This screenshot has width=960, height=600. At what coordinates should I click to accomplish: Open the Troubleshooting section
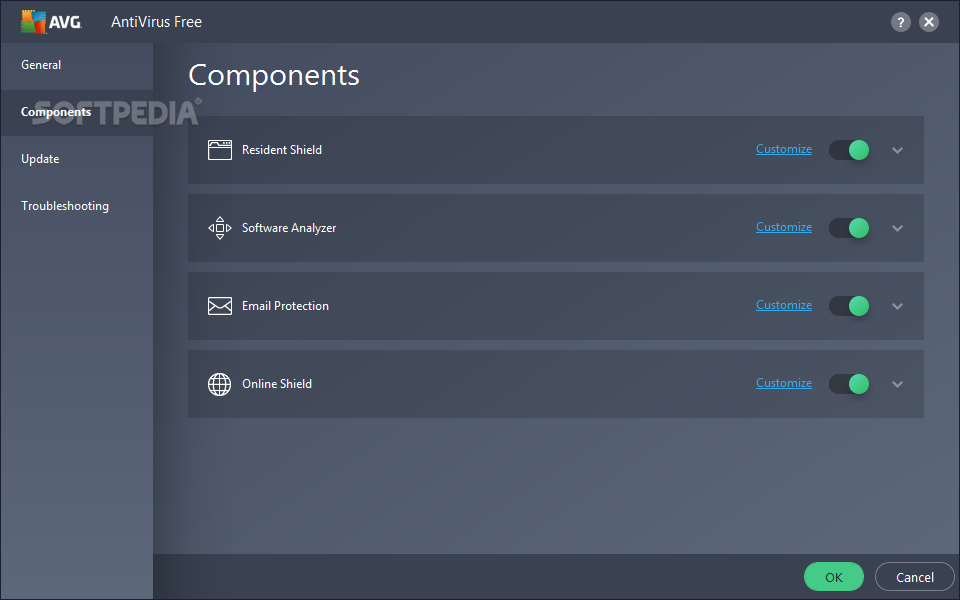pos(77,206)
